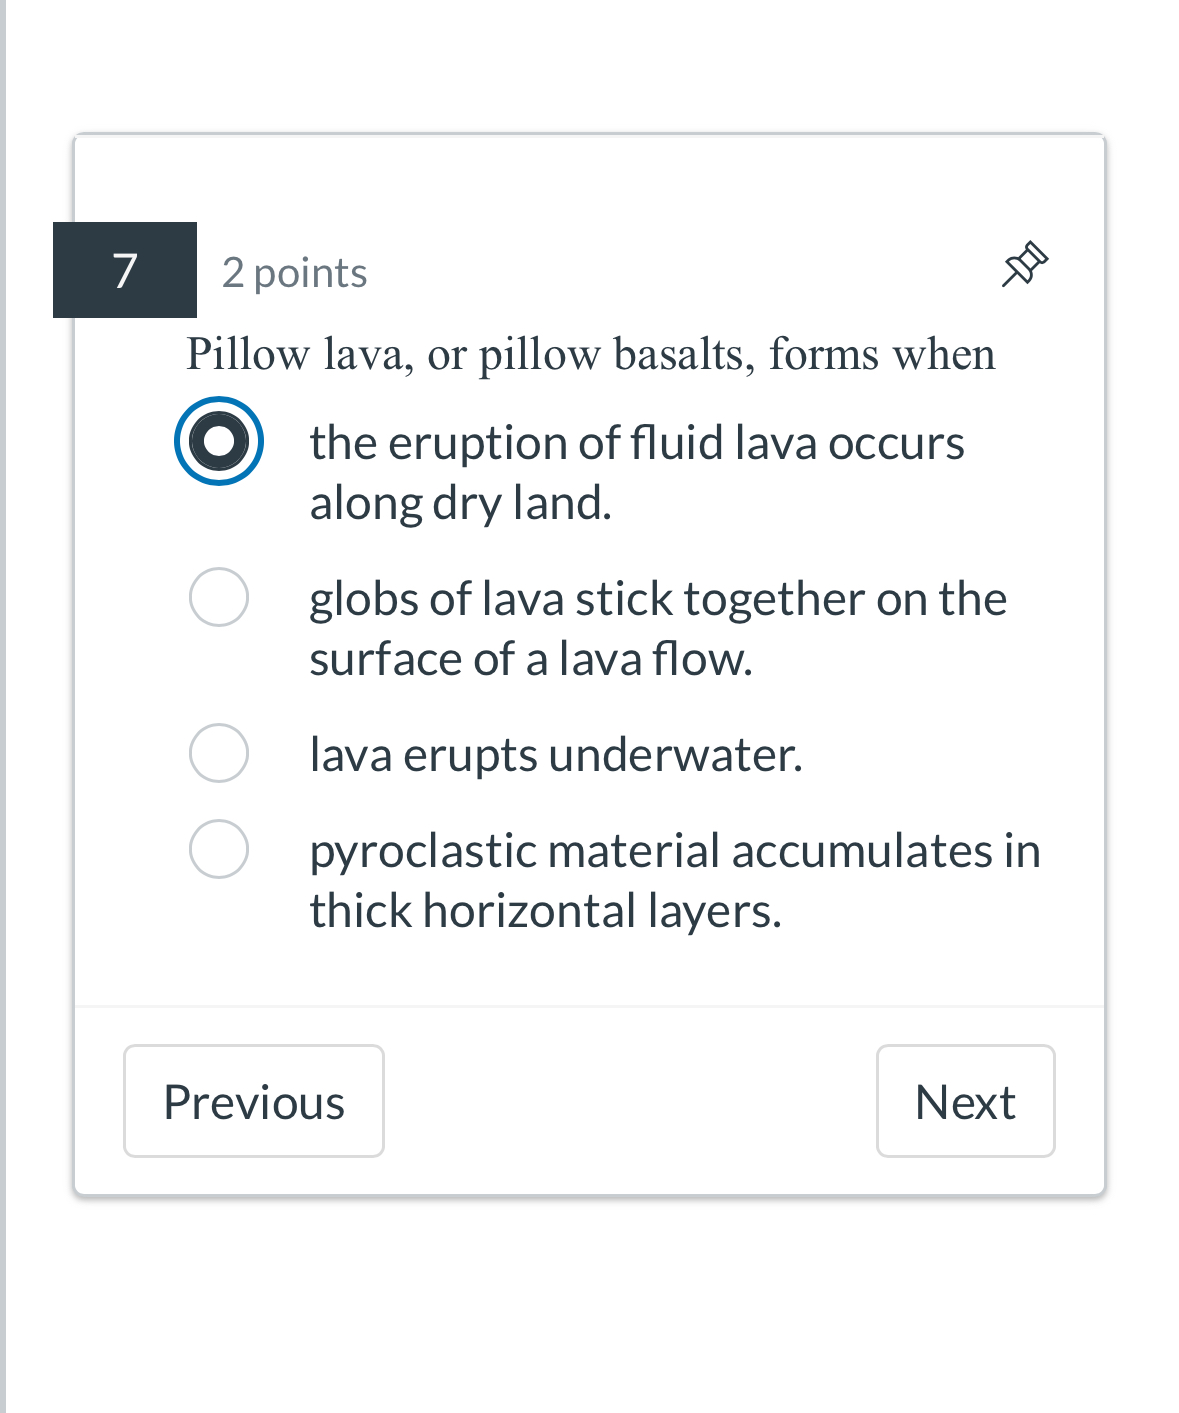Click Previous to return to question 6
The image size is (1179, 1413).
[x=253, y=1101]
